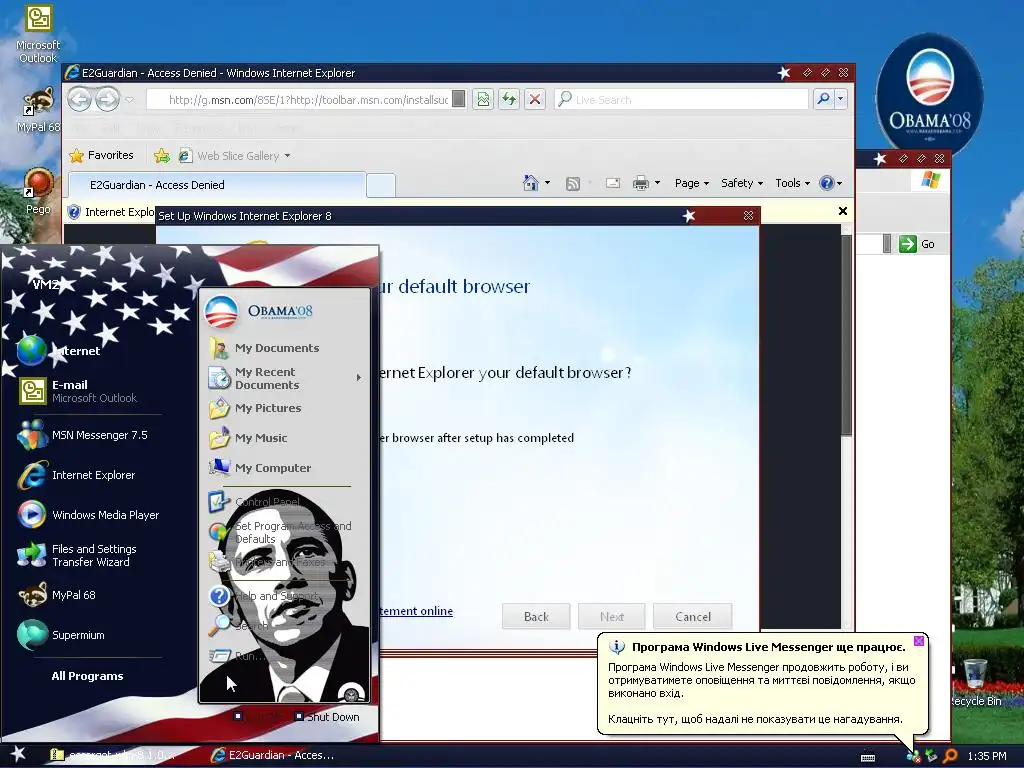Open Files and Settings Transfer Wizard
The width and height of the screenshot is (1024, 768).
click(90, 555)
